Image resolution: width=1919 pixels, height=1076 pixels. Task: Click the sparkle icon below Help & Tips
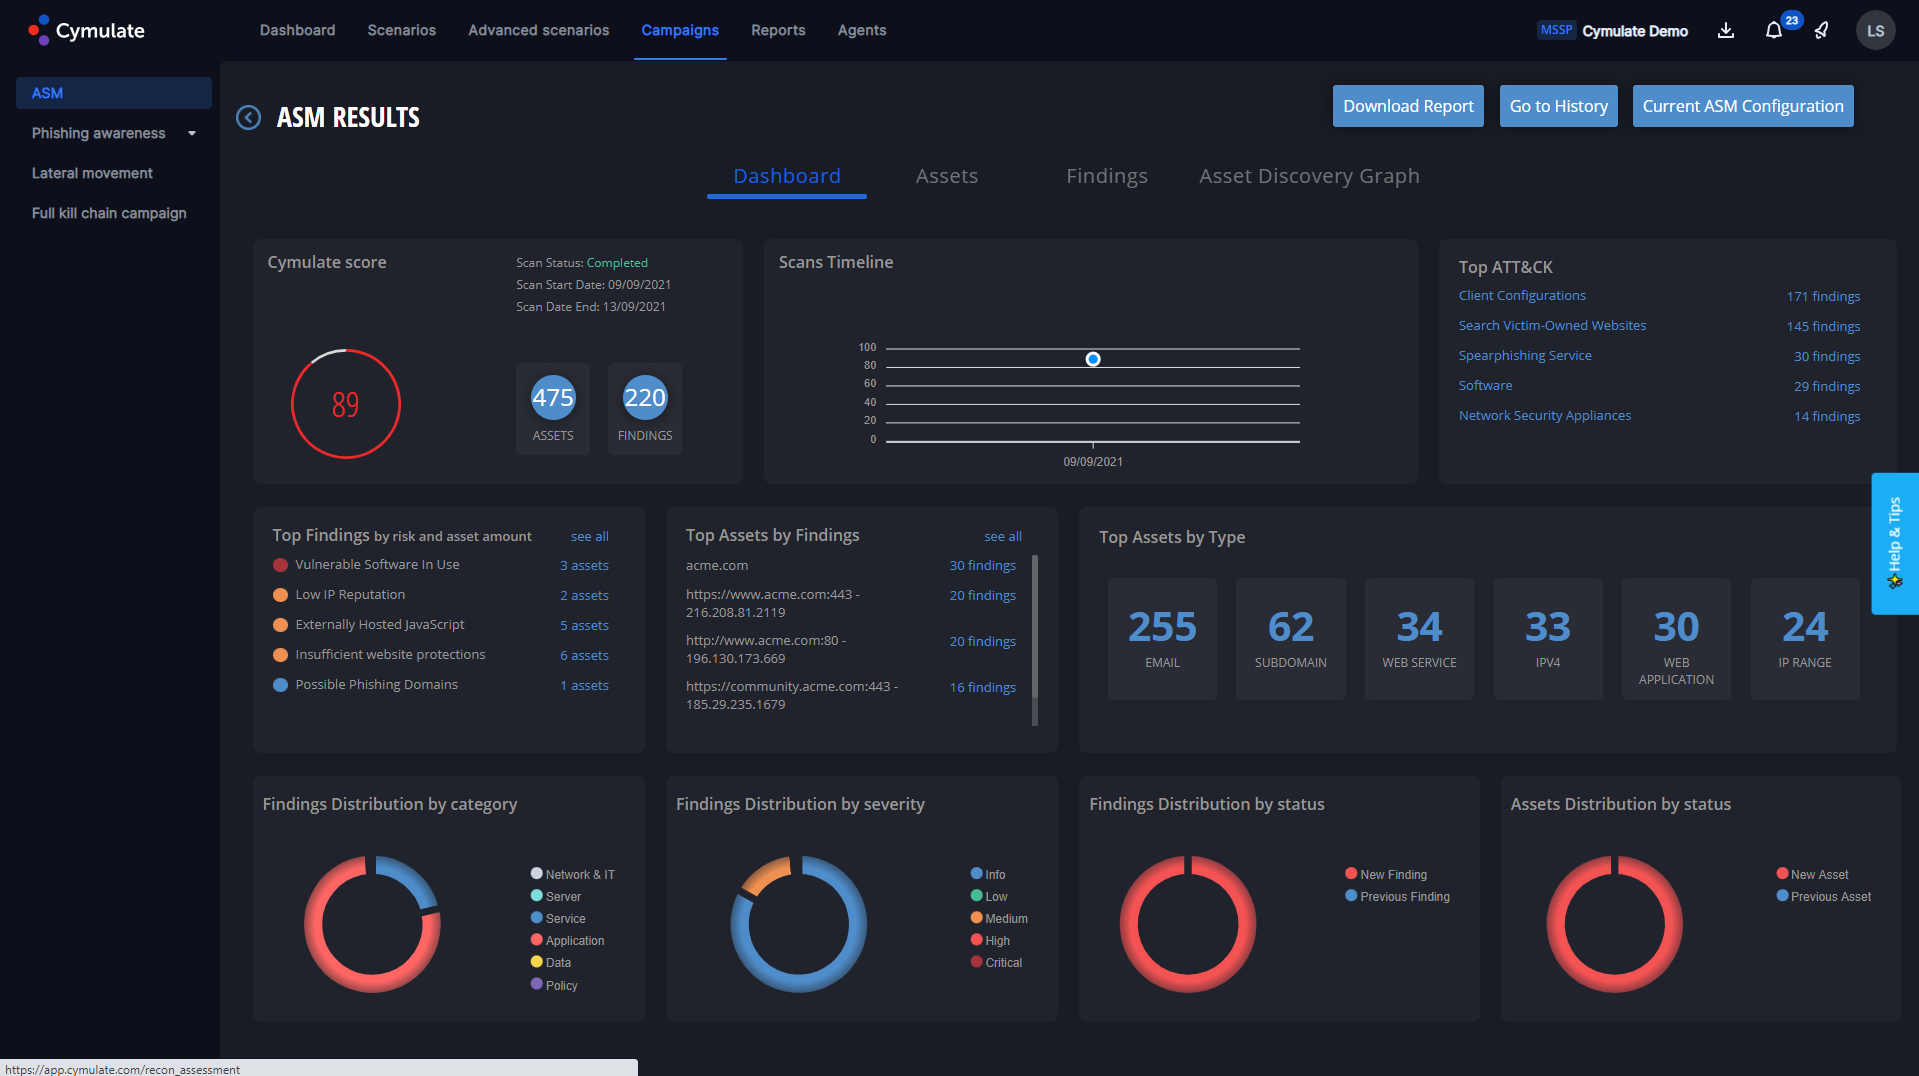tap(1895, 582)
